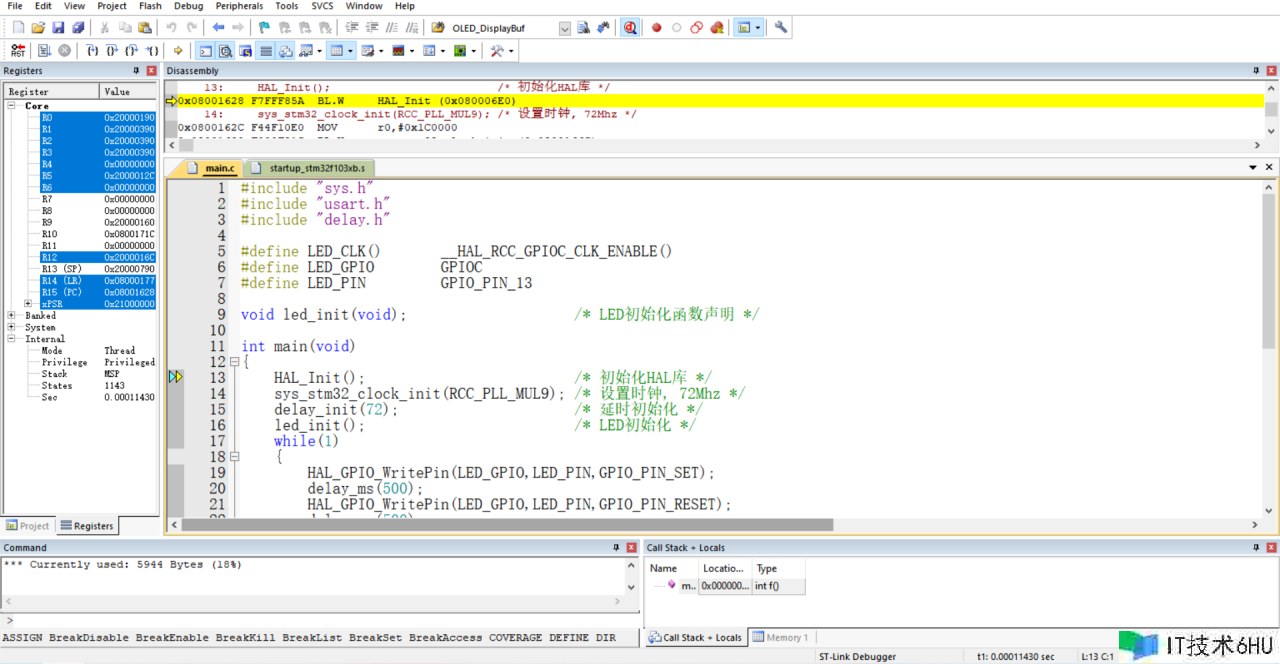Open the Peripherals menu
Screen dimensions: 1280x664
tap(239, 6)
